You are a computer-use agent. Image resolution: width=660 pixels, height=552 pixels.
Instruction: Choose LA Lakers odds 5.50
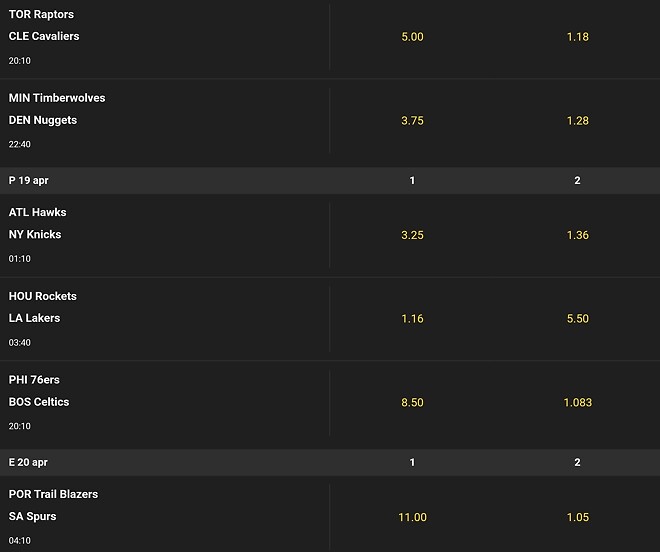pos(577,319)
